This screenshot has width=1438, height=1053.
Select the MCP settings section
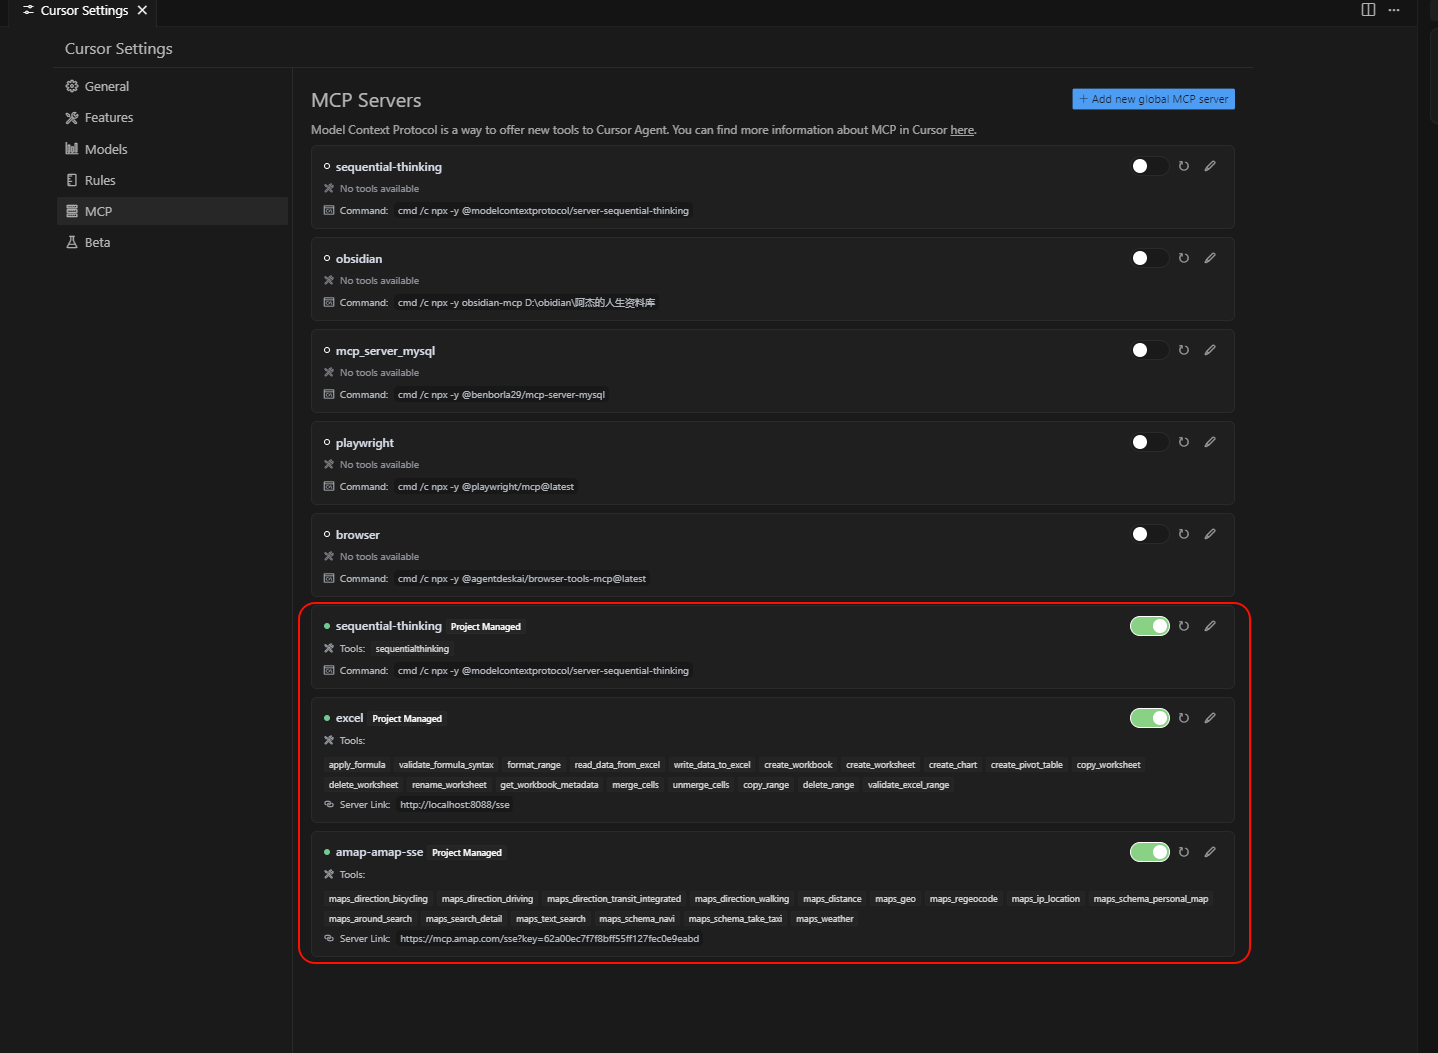172,211
